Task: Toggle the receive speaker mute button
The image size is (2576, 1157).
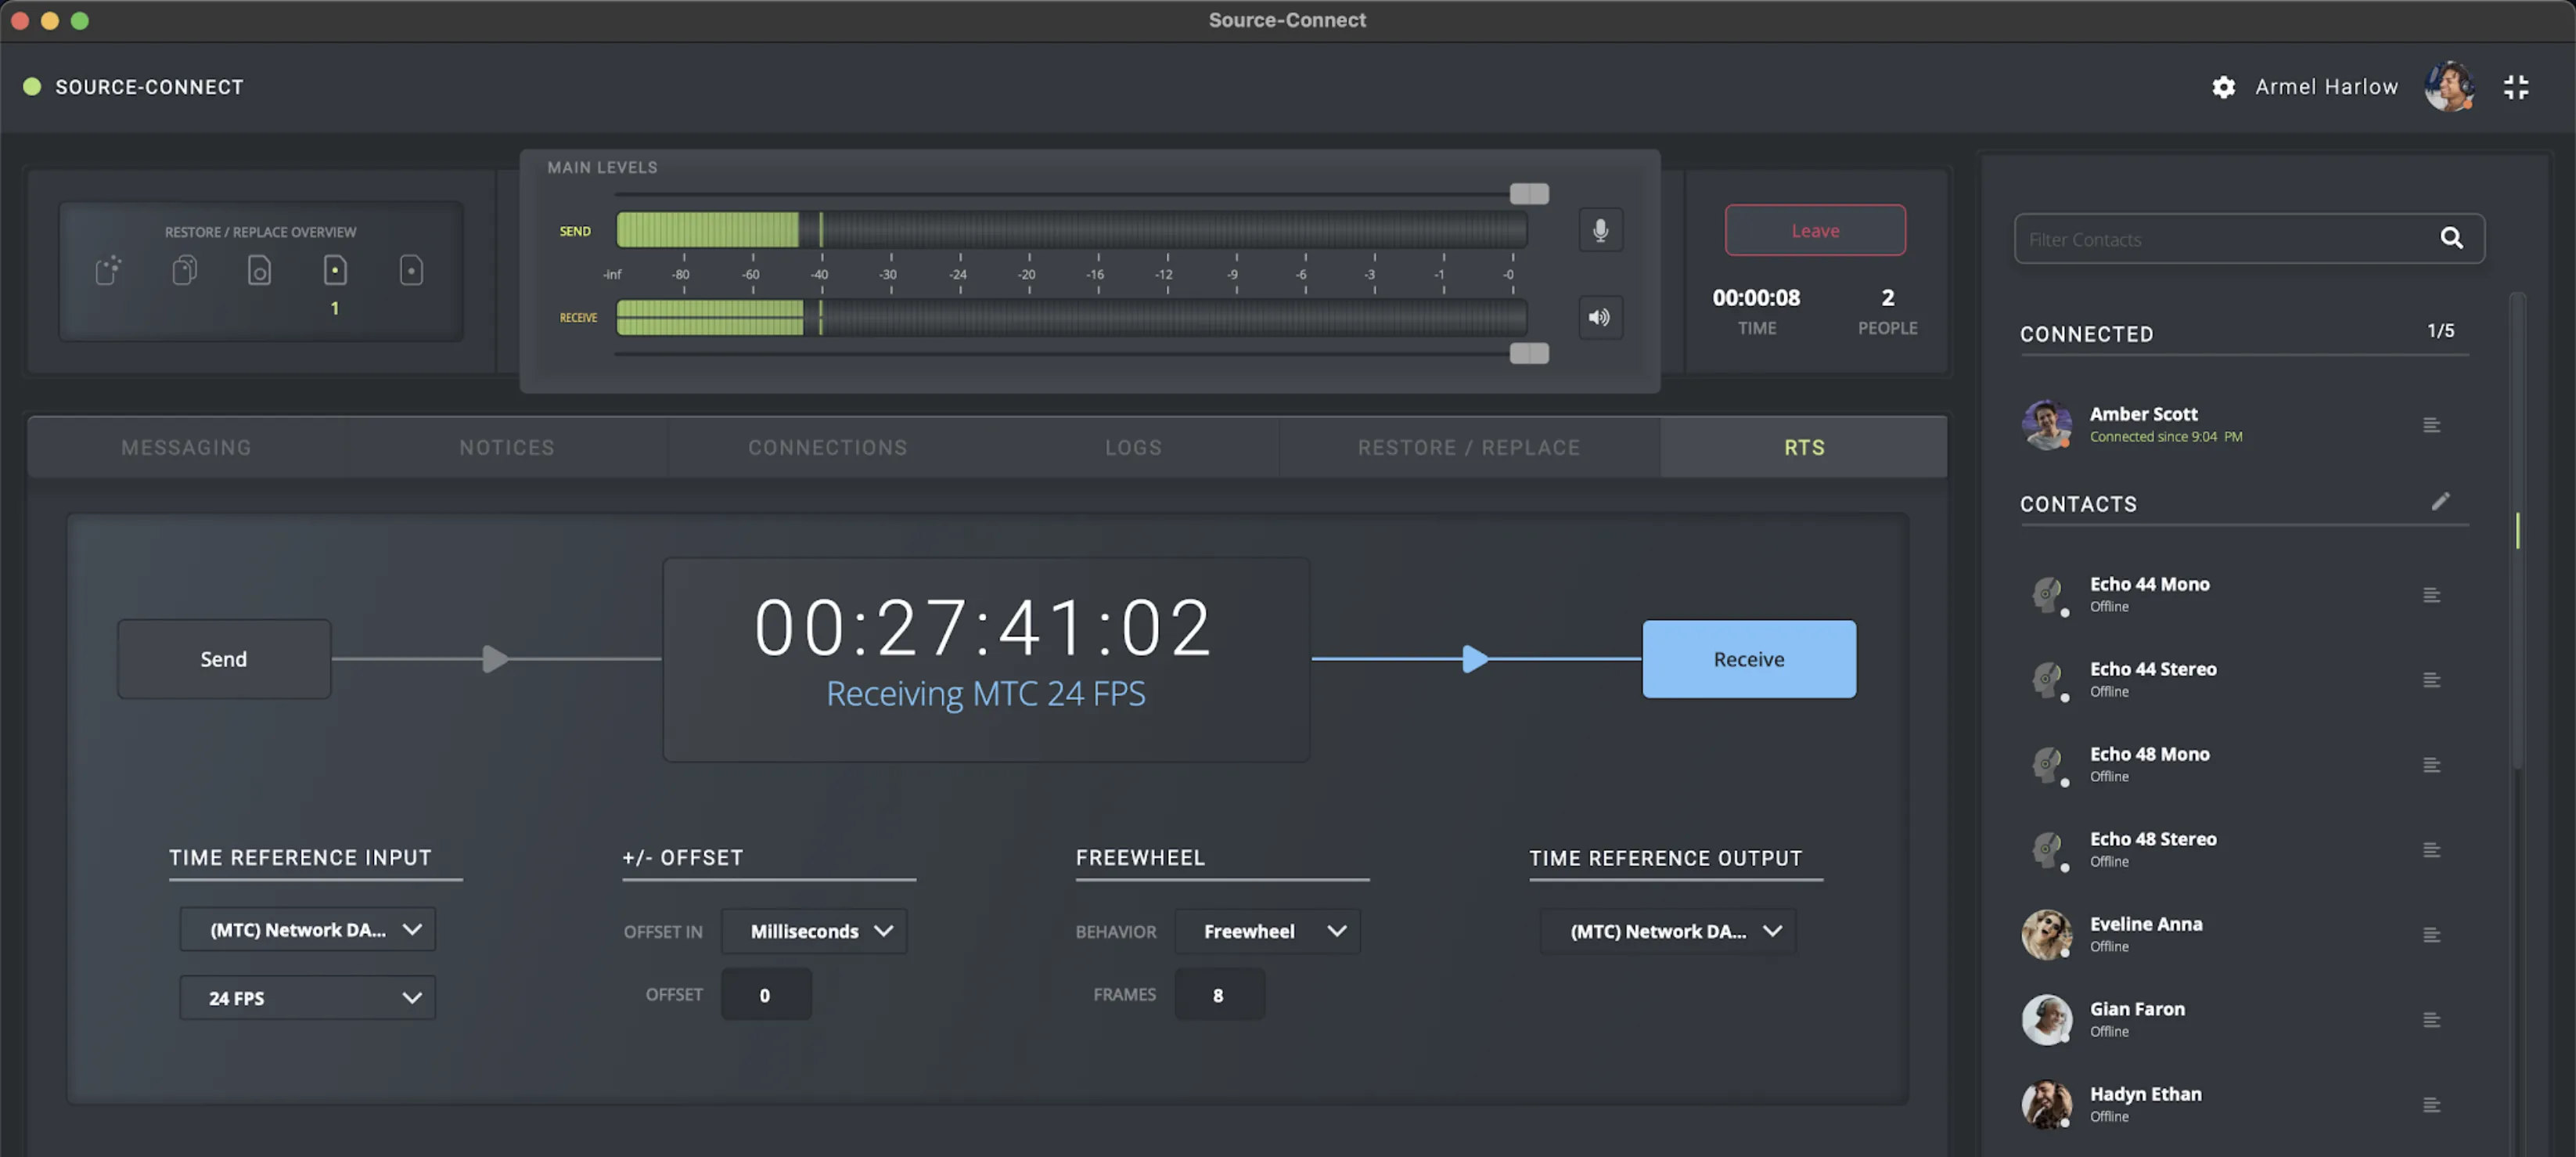Action: (x=1600, y=317)
